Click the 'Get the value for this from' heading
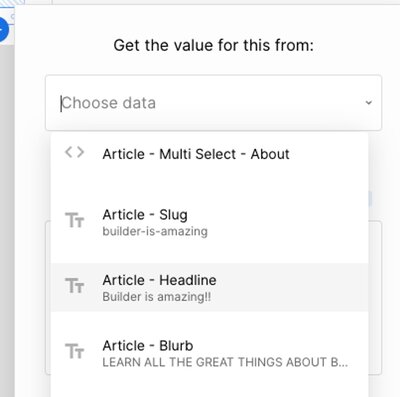This screenshot has width=400, height=397. (x=214, y=45)
